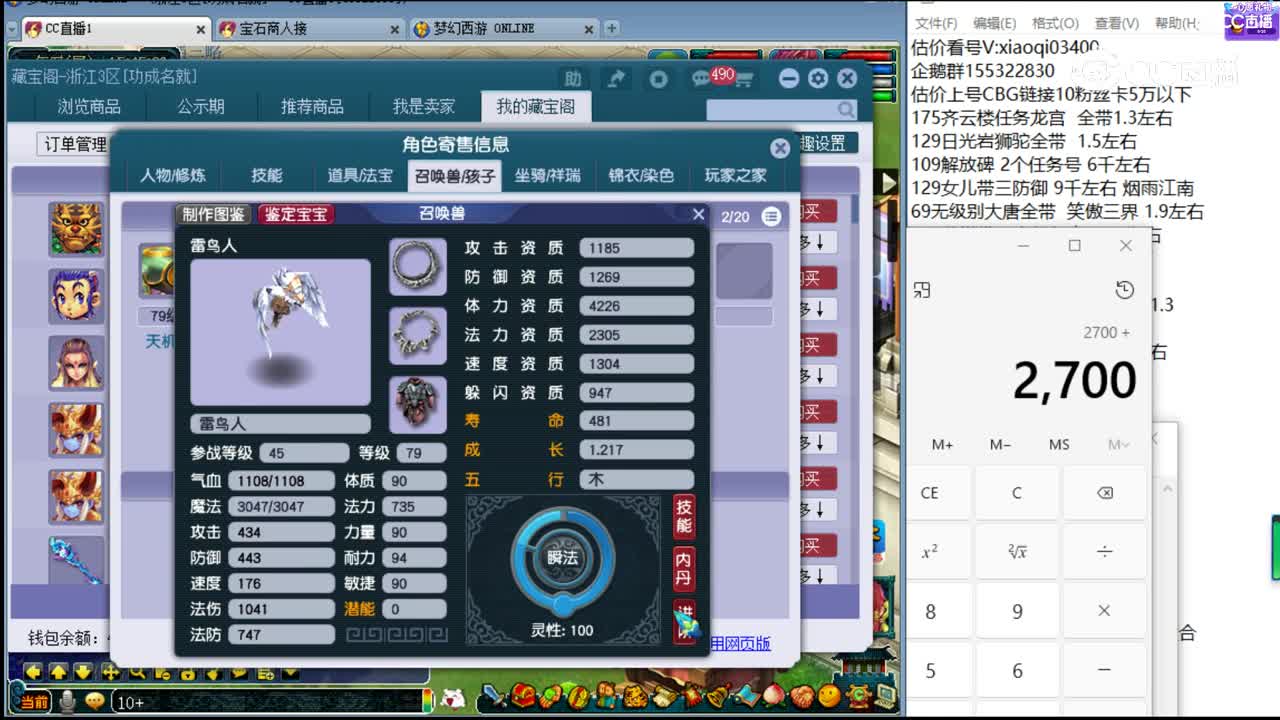
Task: Click the blonde female character avatar in the list
Action: click(x=76, y=362)
